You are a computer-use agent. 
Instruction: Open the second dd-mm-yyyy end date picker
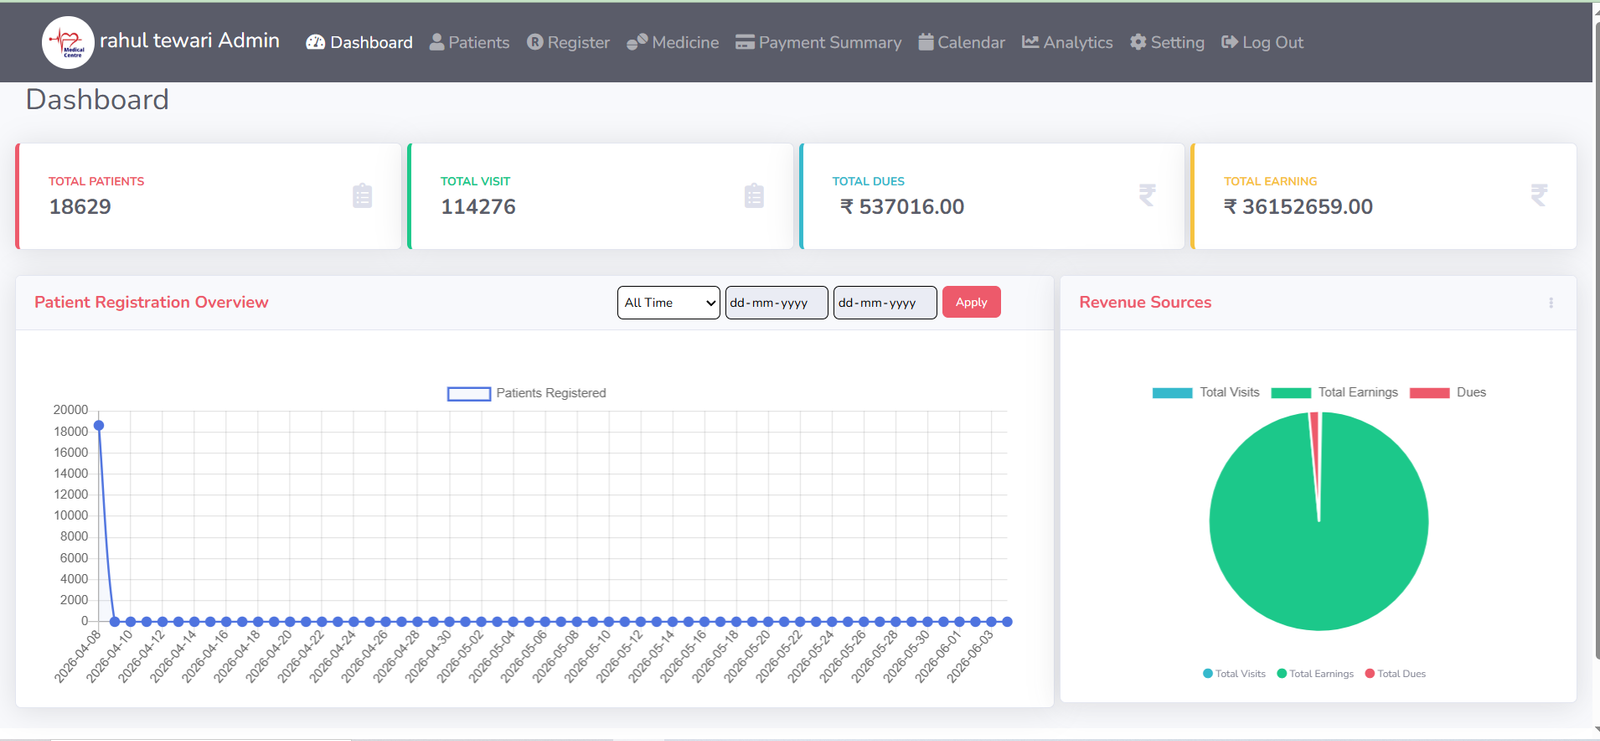[x=885, y=303]
